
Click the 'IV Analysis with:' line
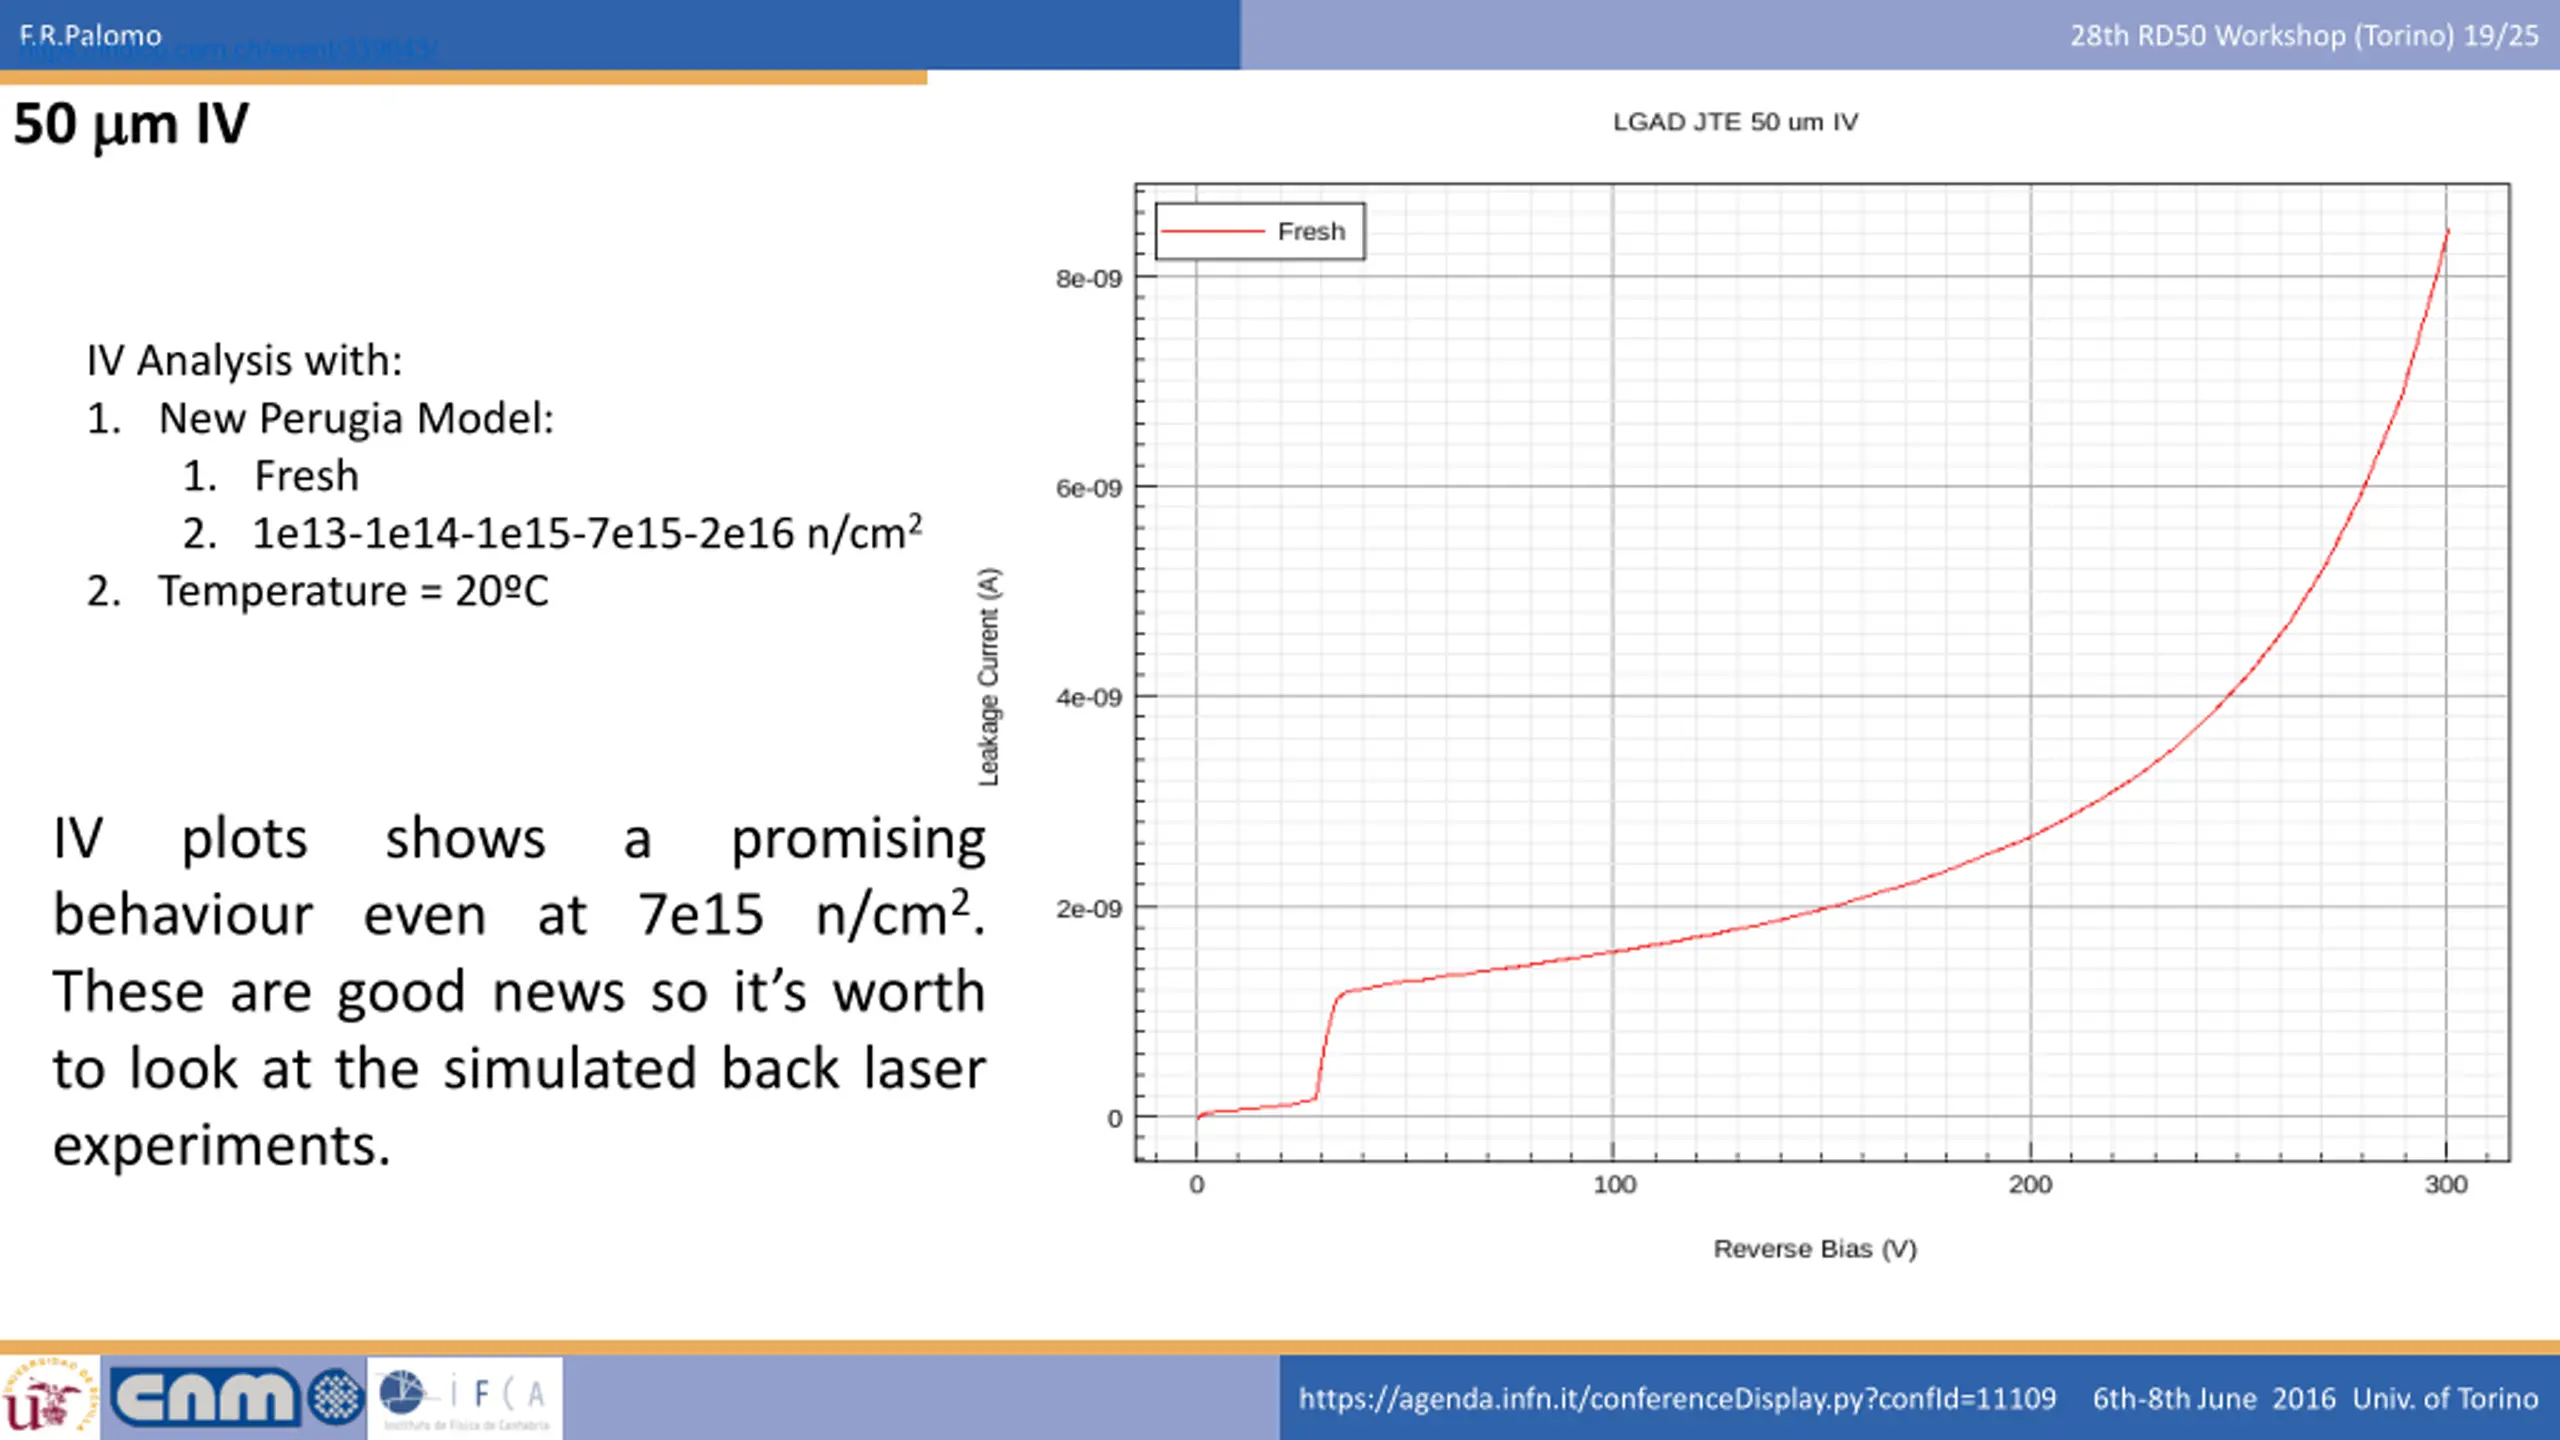point(245,360)
